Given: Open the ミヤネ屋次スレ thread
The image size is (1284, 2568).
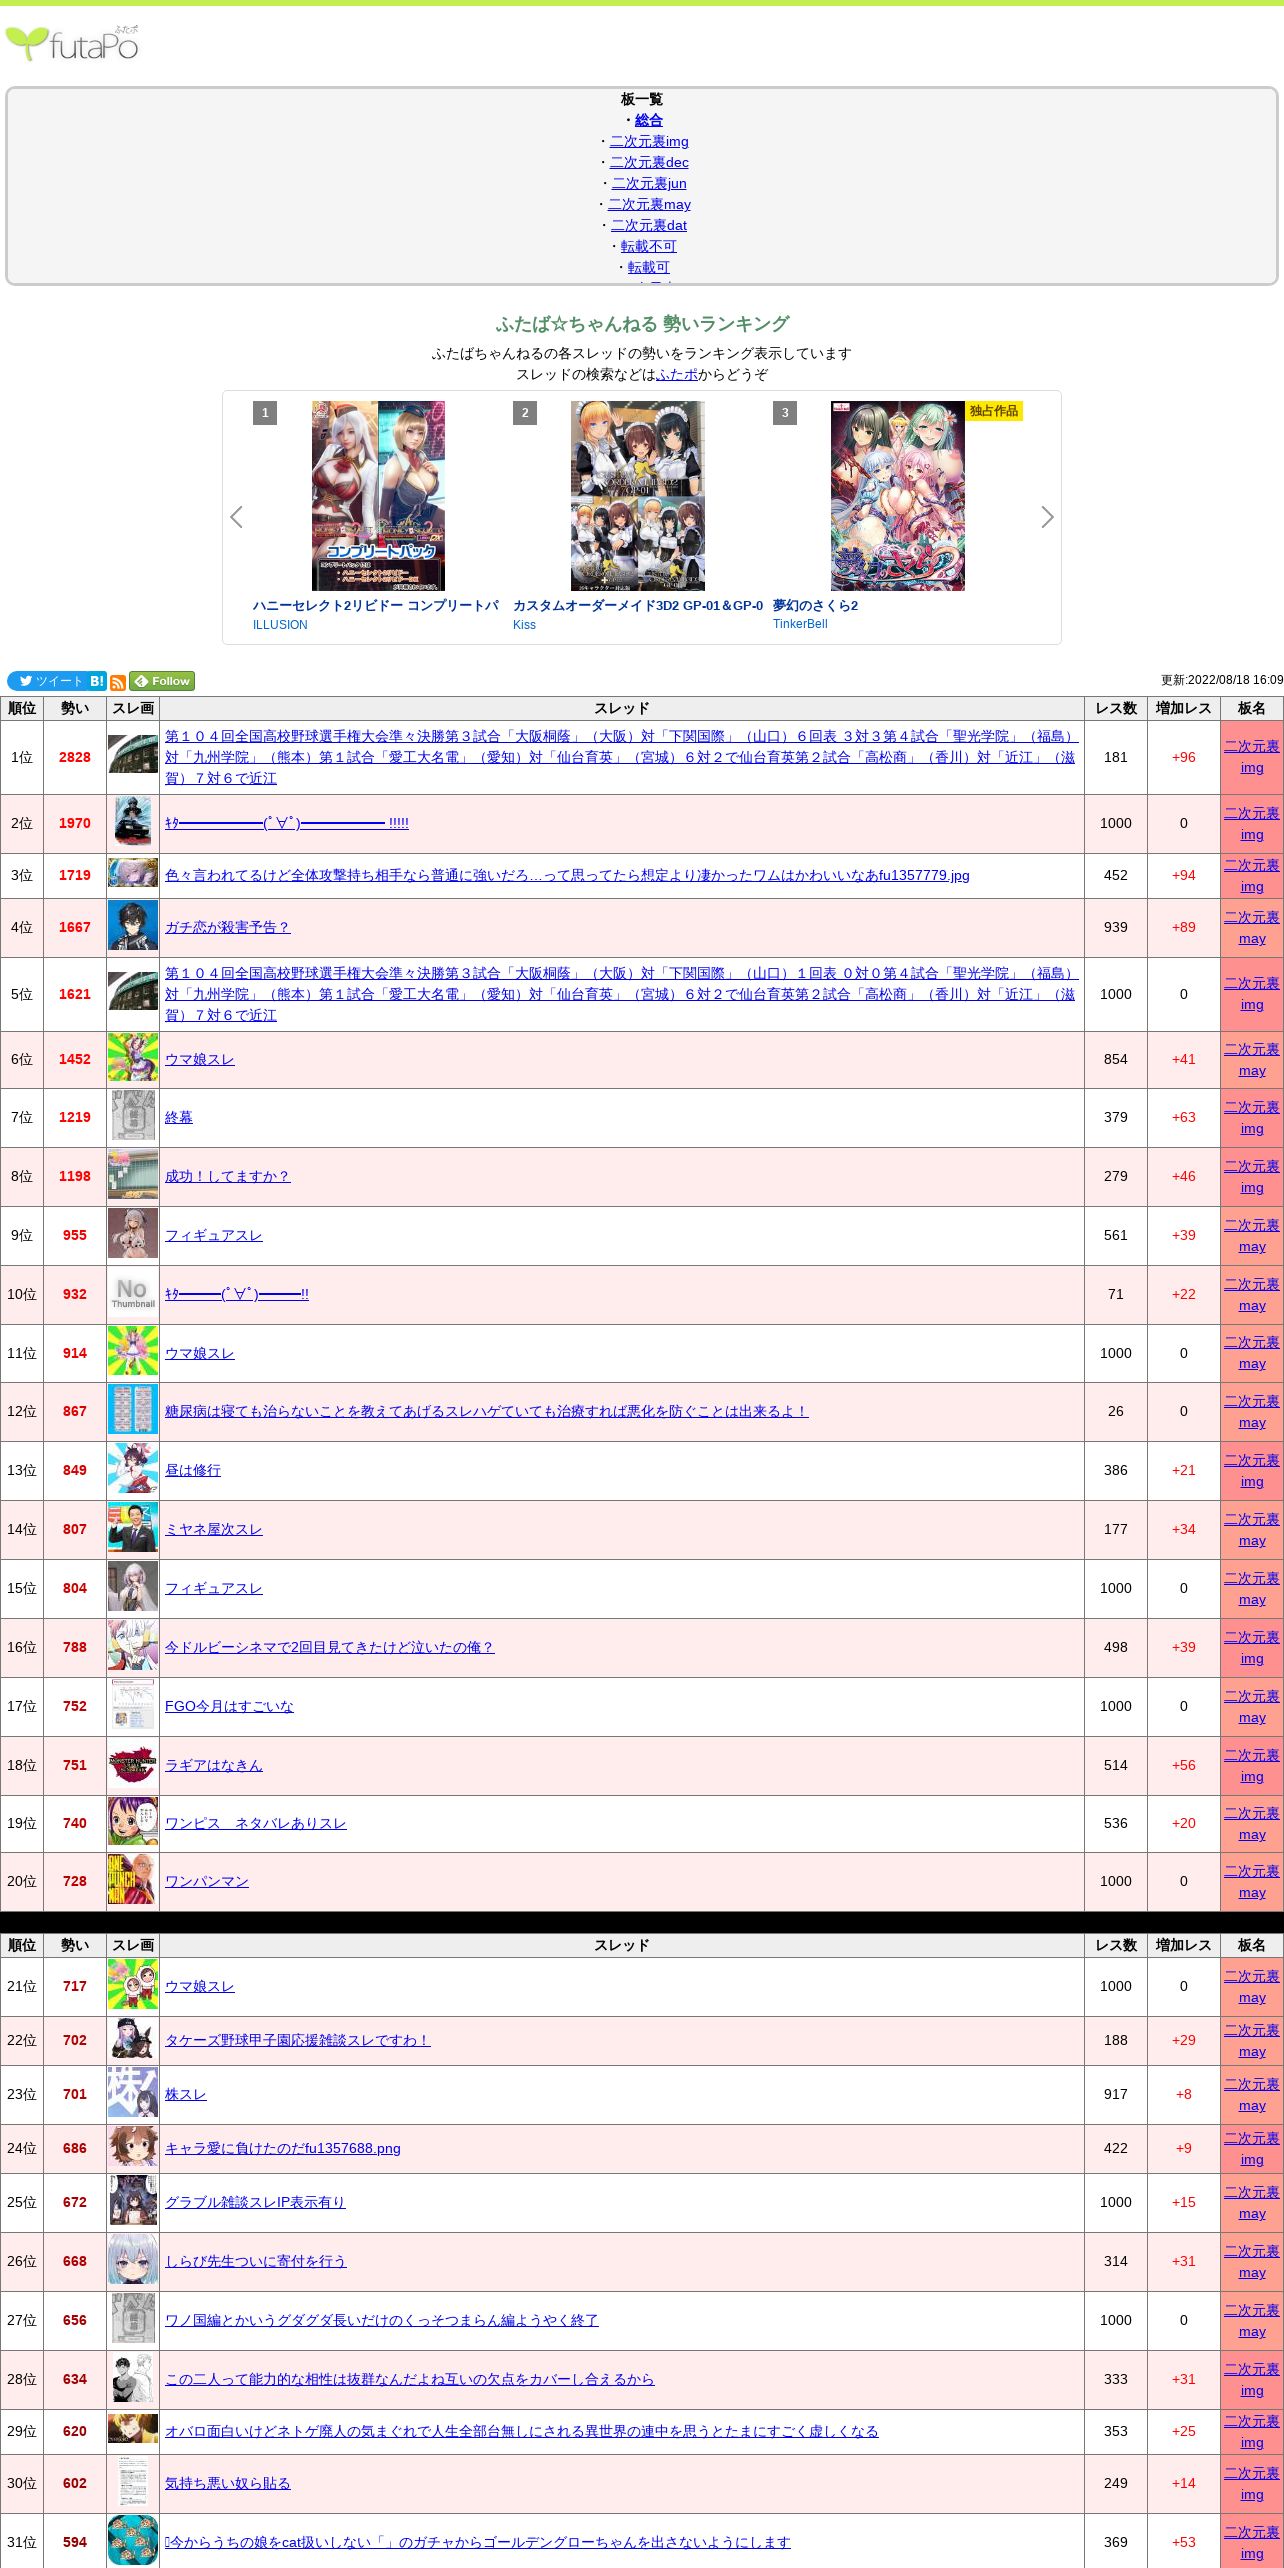Looking at the screenshot, I should coord(214,1529).
